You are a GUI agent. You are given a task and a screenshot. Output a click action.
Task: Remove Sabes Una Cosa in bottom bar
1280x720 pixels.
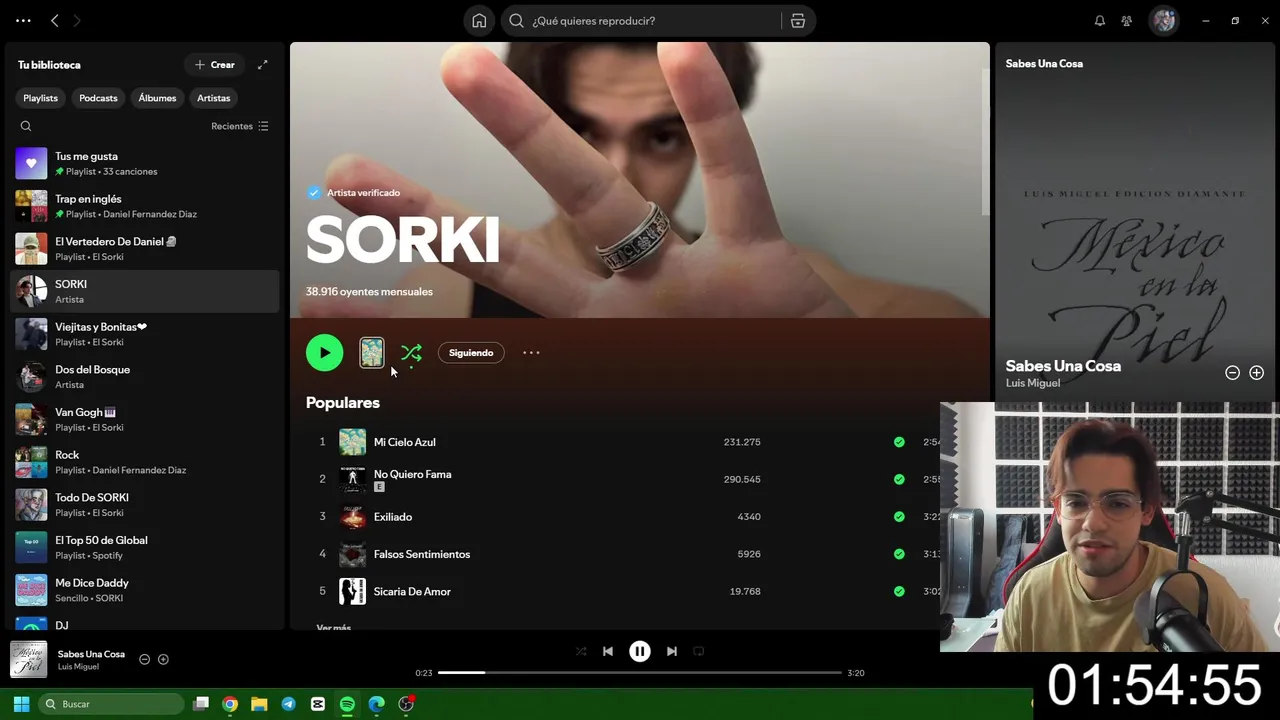coord(144,660)
